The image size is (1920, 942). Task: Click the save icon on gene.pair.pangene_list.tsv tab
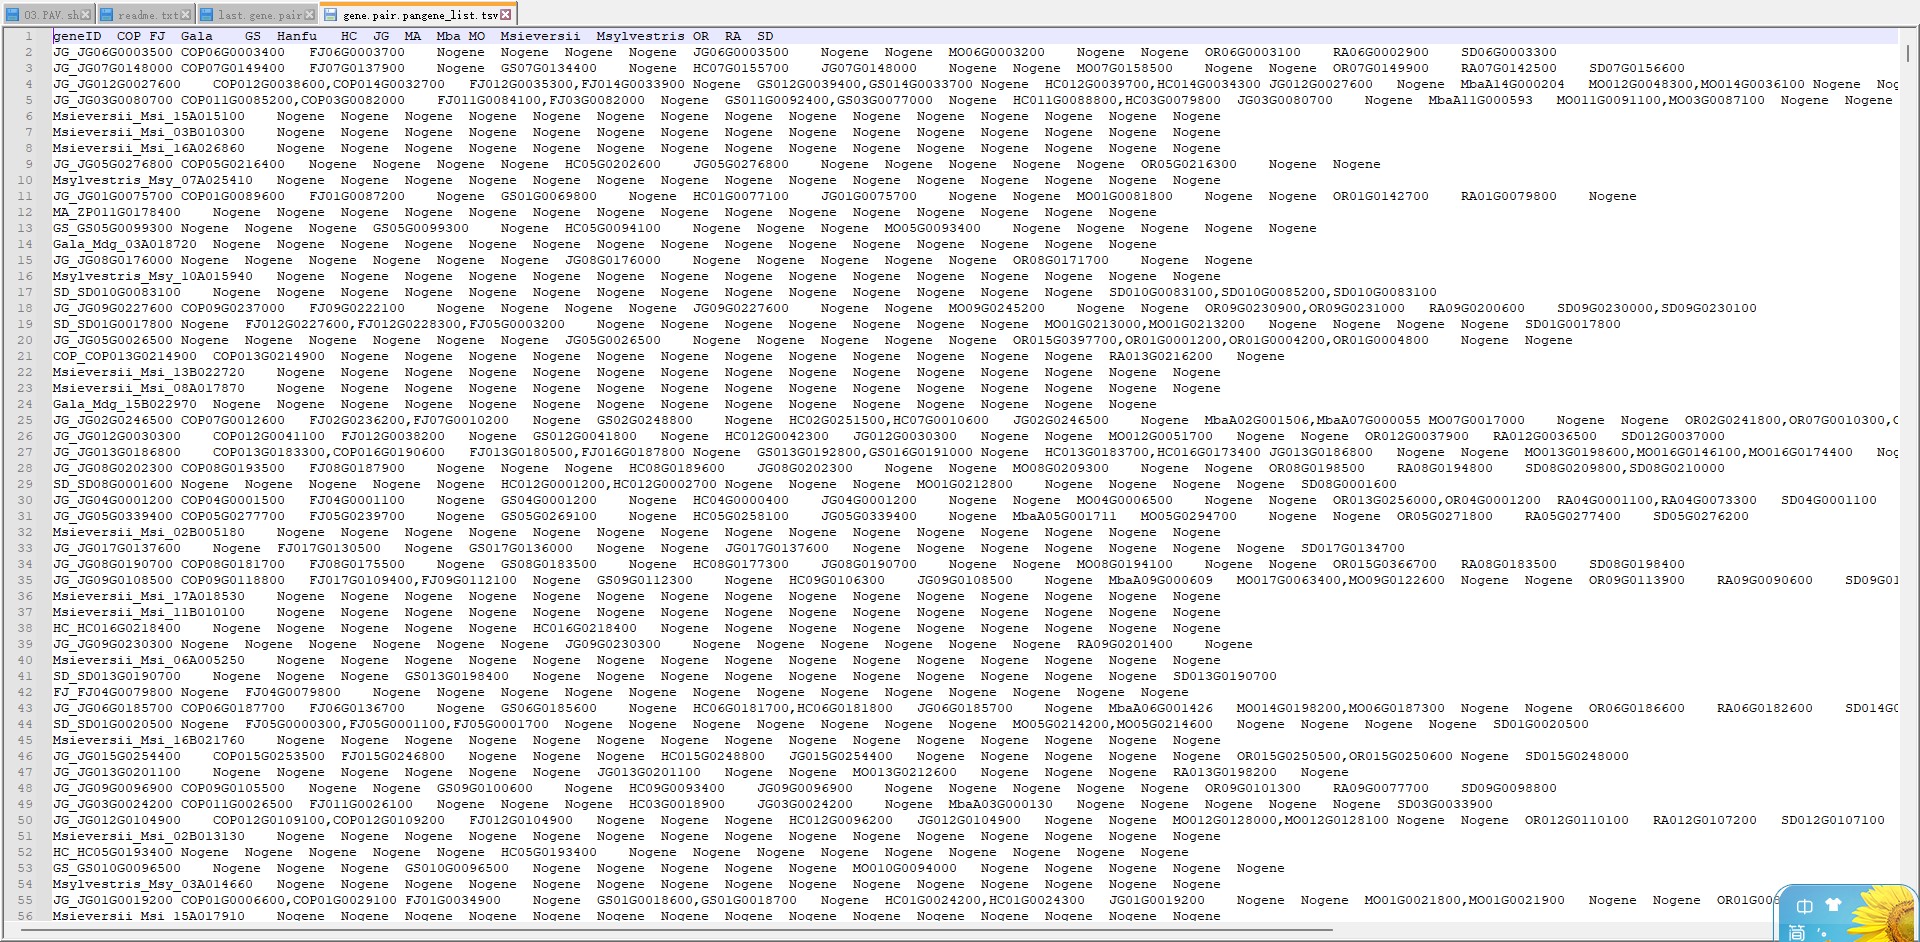tap(331, 15)
